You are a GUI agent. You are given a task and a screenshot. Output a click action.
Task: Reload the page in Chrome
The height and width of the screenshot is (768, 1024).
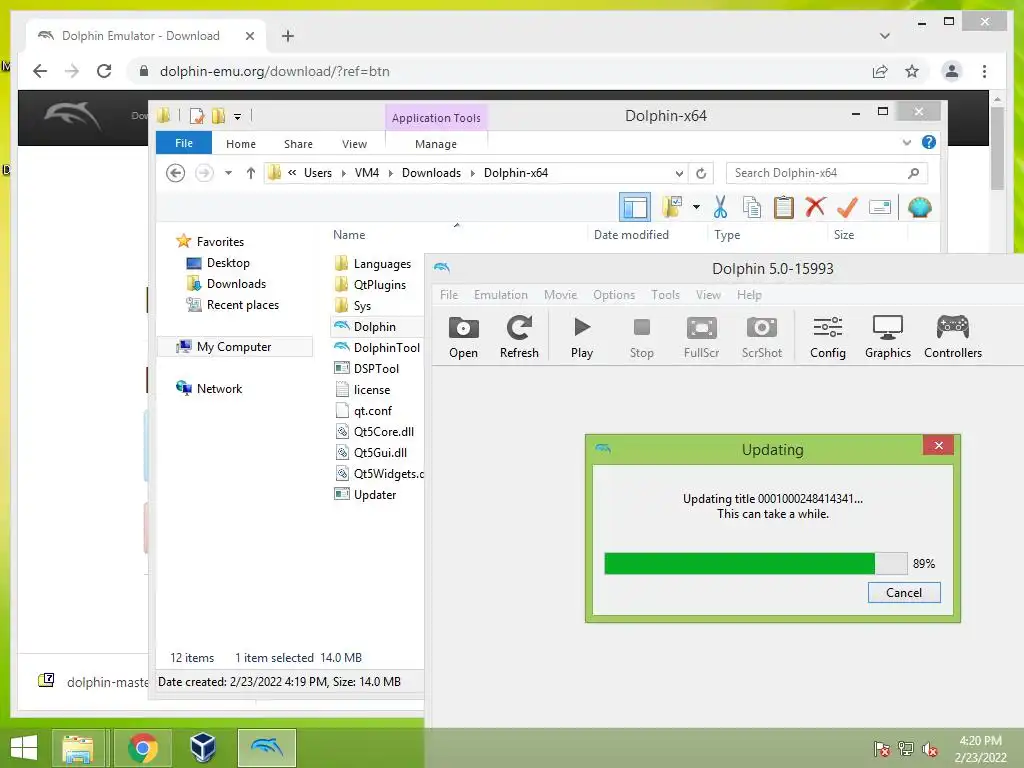(104, 71)
